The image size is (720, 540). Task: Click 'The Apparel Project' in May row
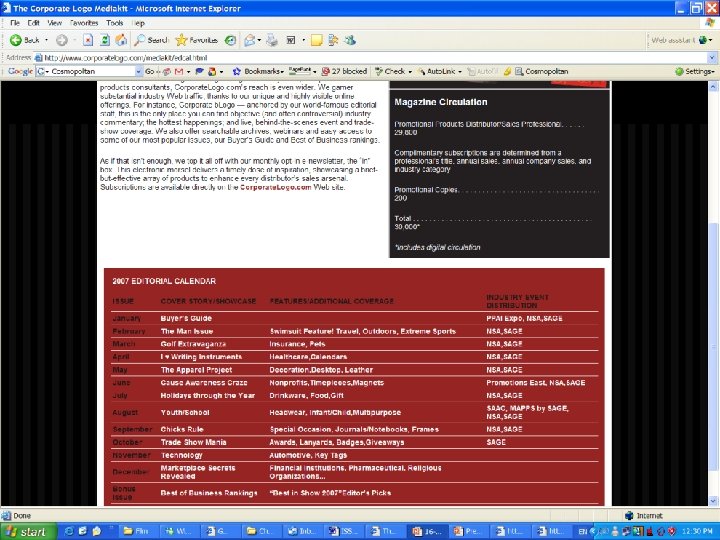196,370
